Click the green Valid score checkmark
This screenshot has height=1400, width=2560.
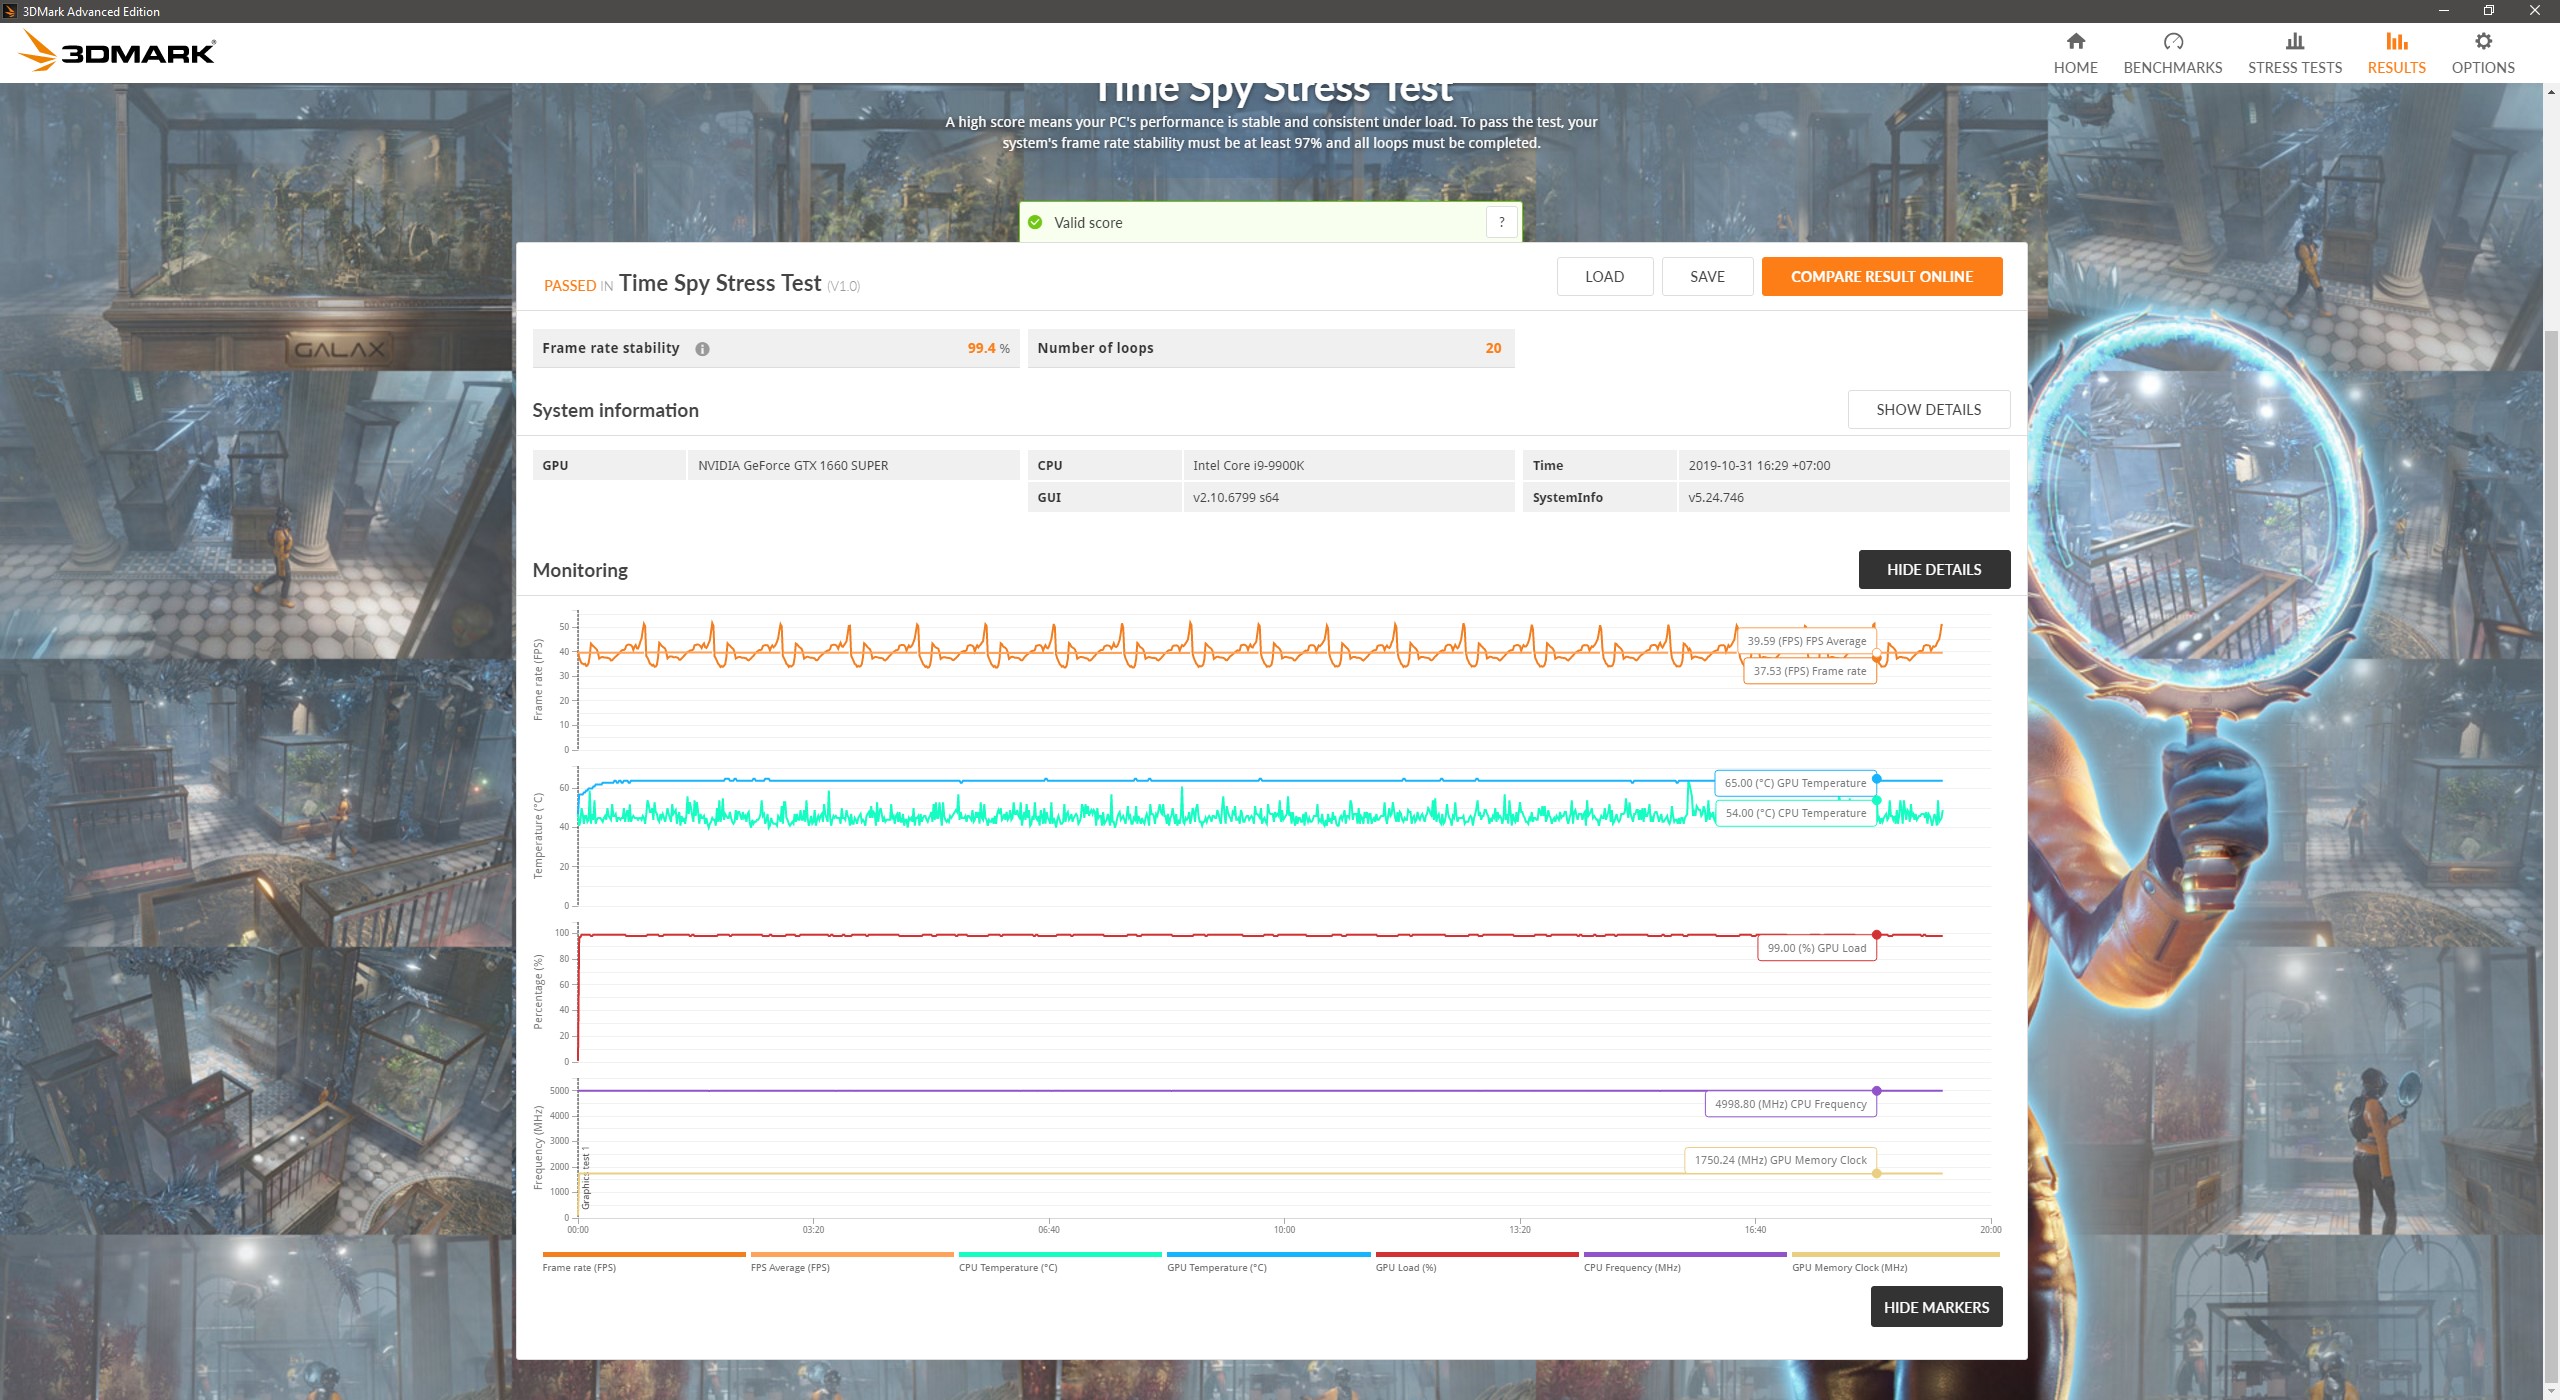[x=1035, y=222]
